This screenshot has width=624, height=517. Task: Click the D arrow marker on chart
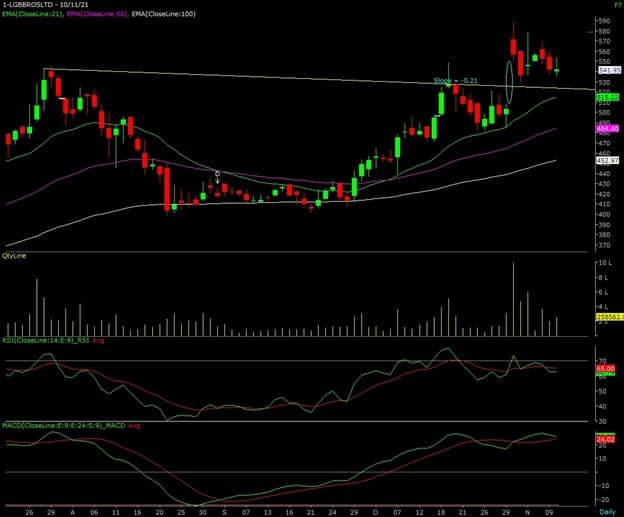coord(218,177)
